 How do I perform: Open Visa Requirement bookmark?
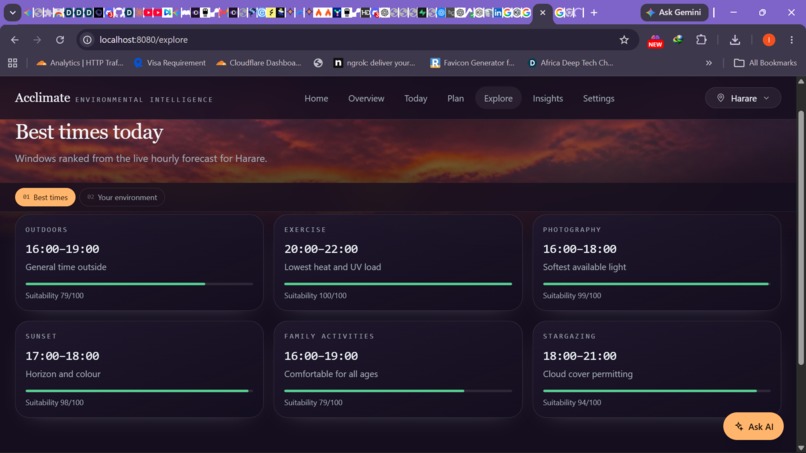[x=170, y=63]
